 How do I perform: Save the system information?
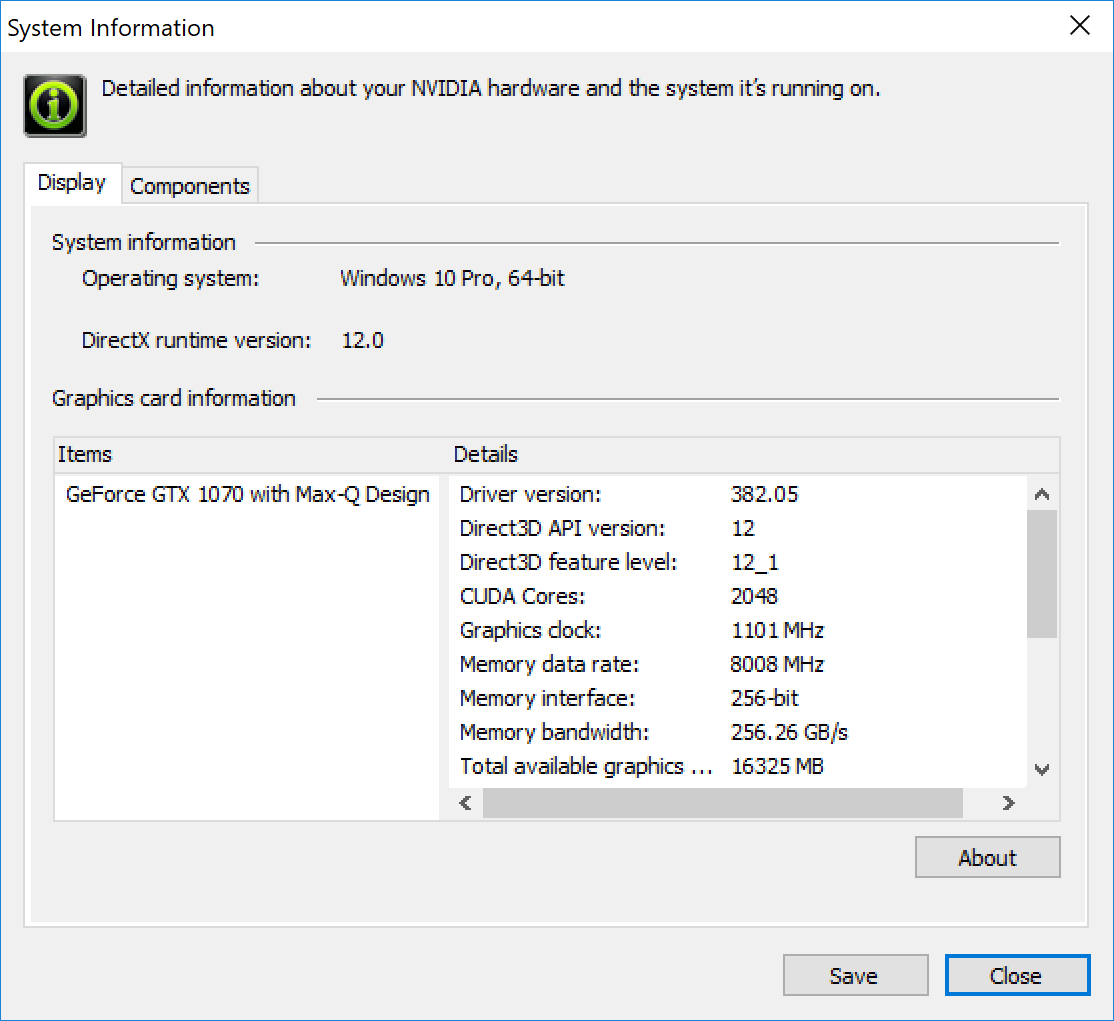point(854,976)
